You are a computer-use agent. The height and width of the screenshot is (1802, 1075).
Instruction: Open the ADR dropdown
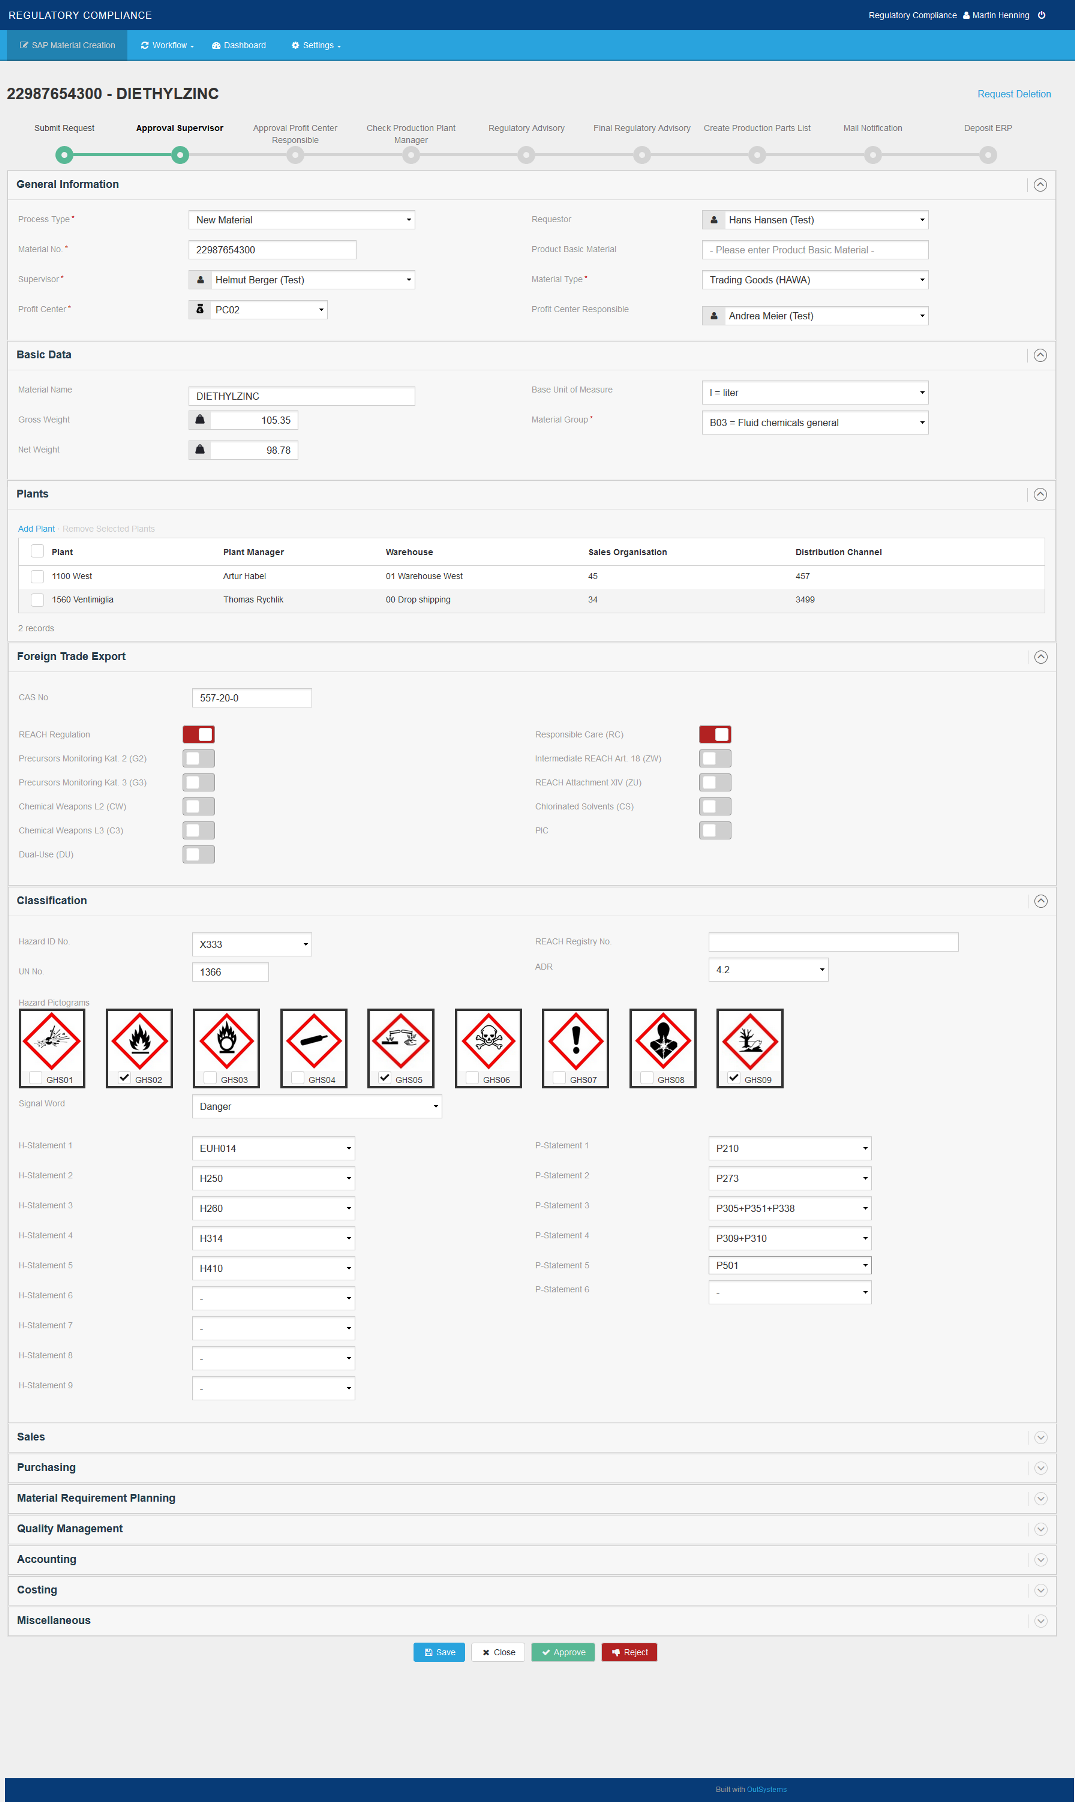click(769, 970)
